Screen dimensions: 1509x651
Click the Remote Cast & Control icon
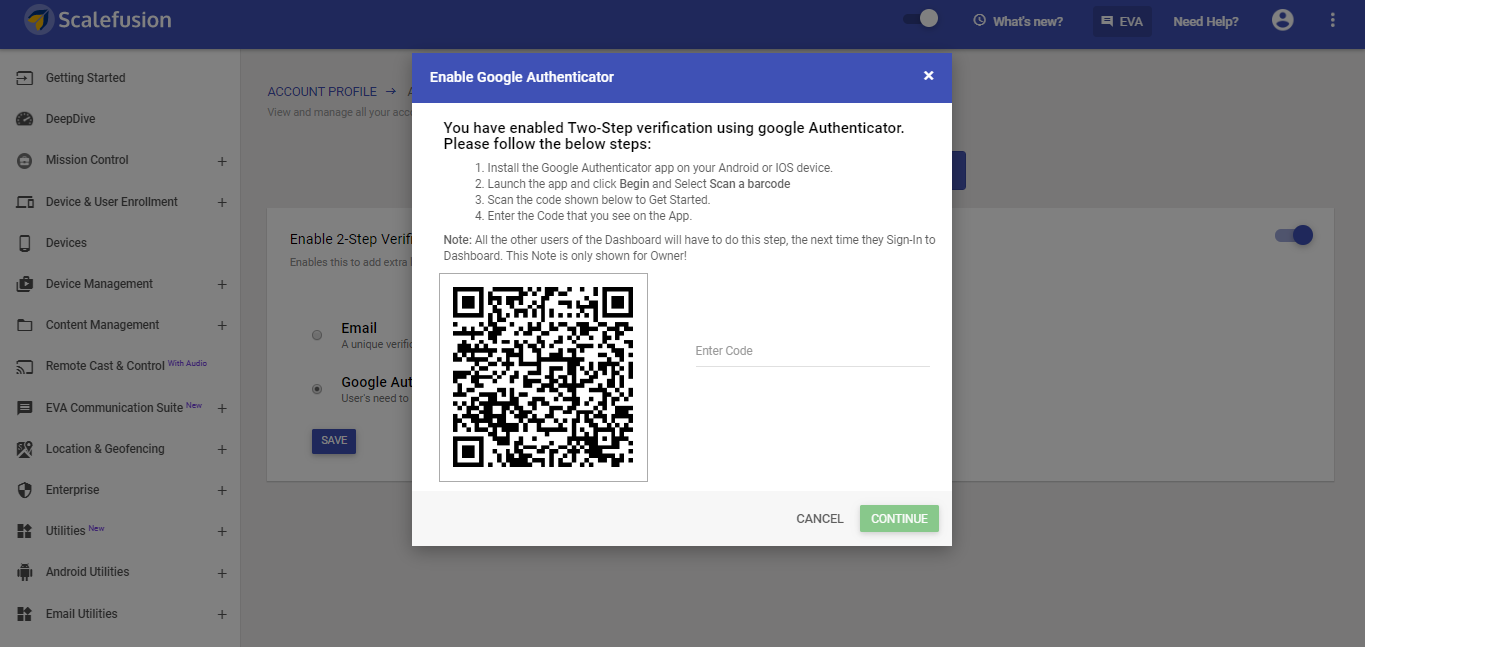(25, 366)
